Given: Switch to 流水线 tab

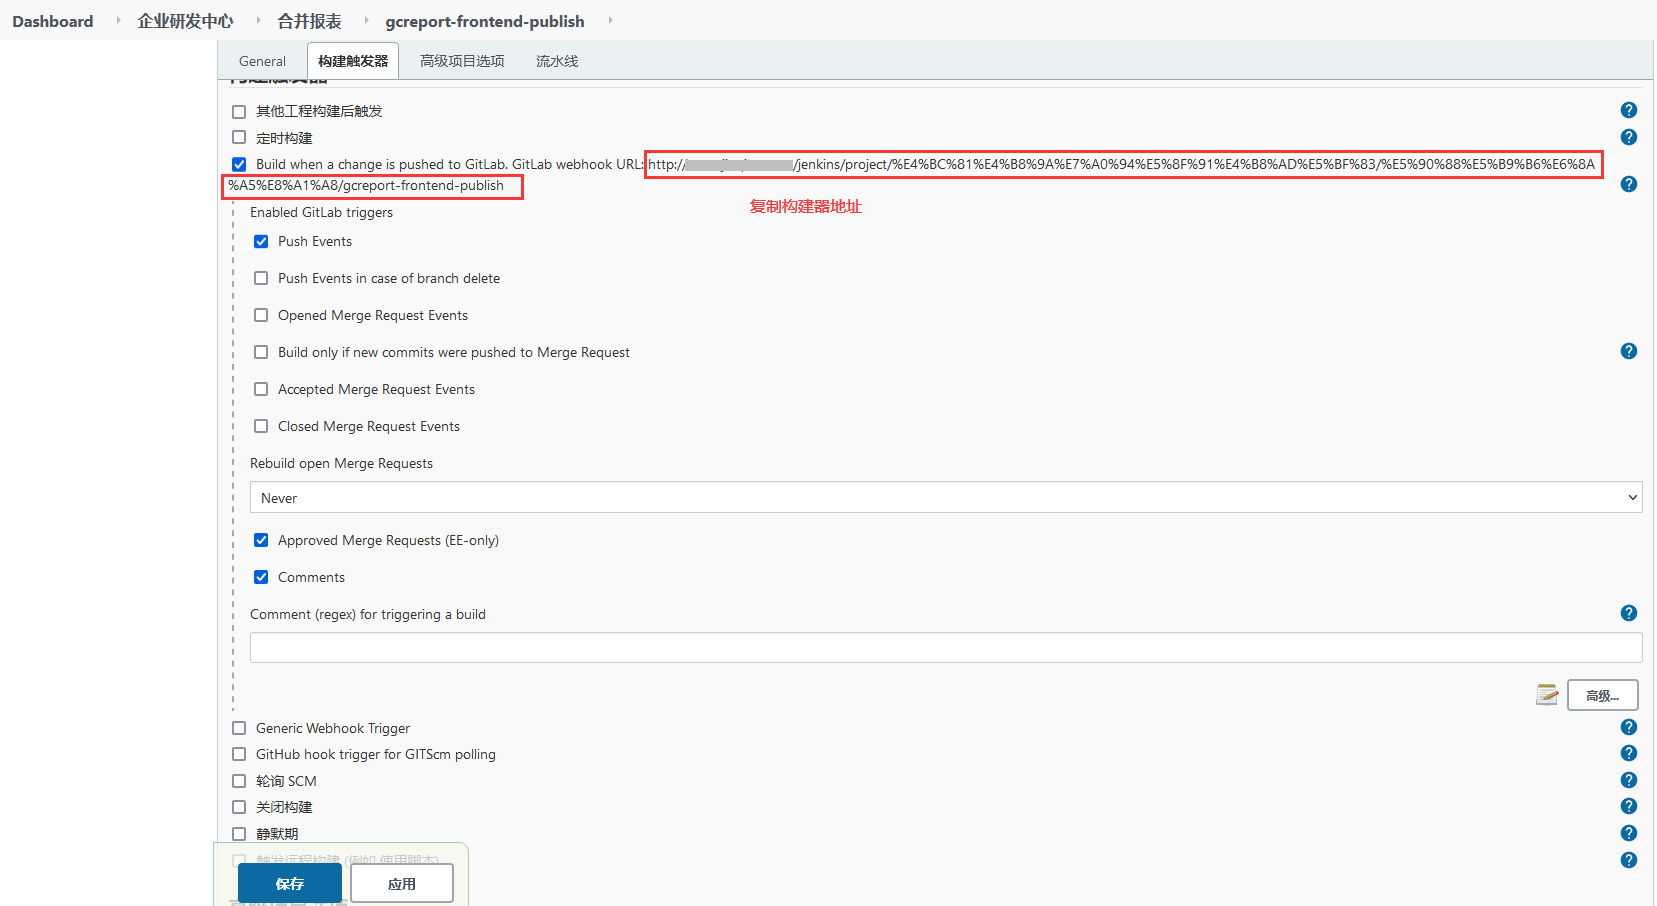Looking at the screenshot, I should click(557, 61).
